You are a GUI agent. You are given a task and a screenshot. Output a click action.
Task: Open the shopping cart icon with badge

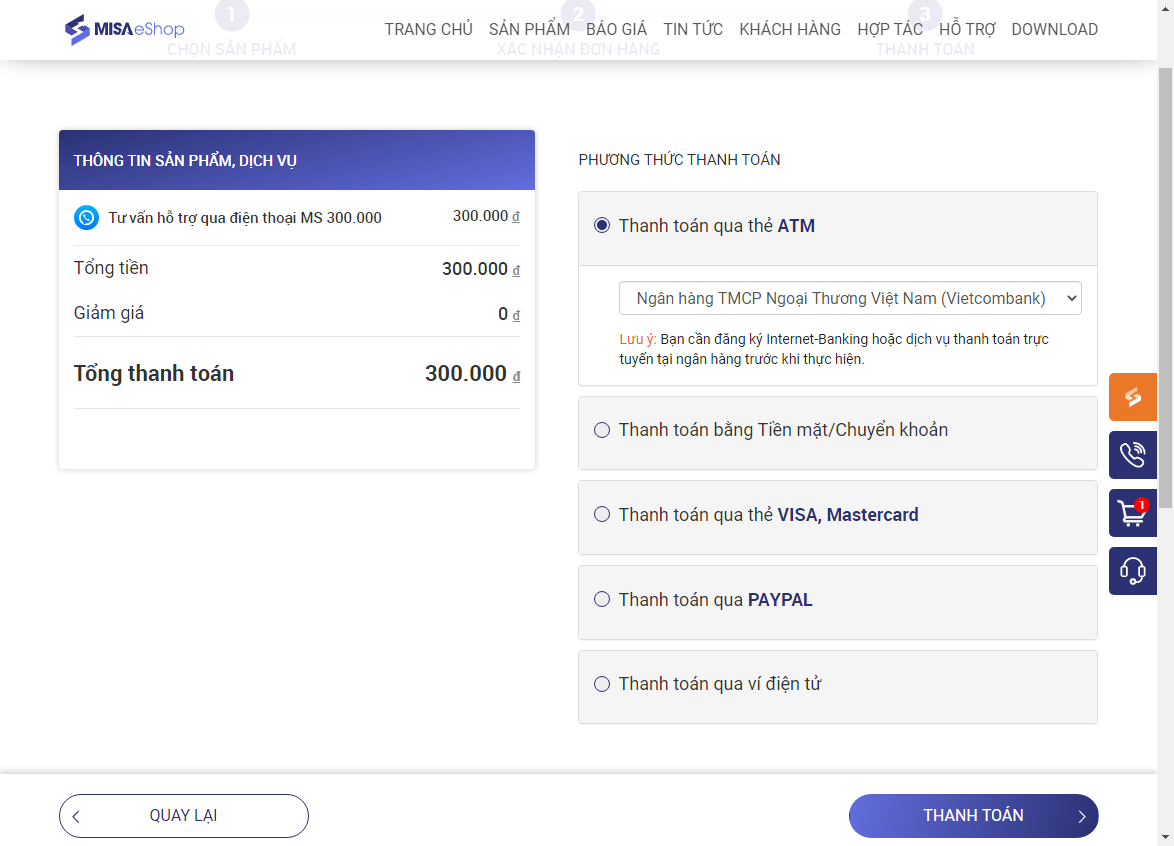pos(1133,513)
